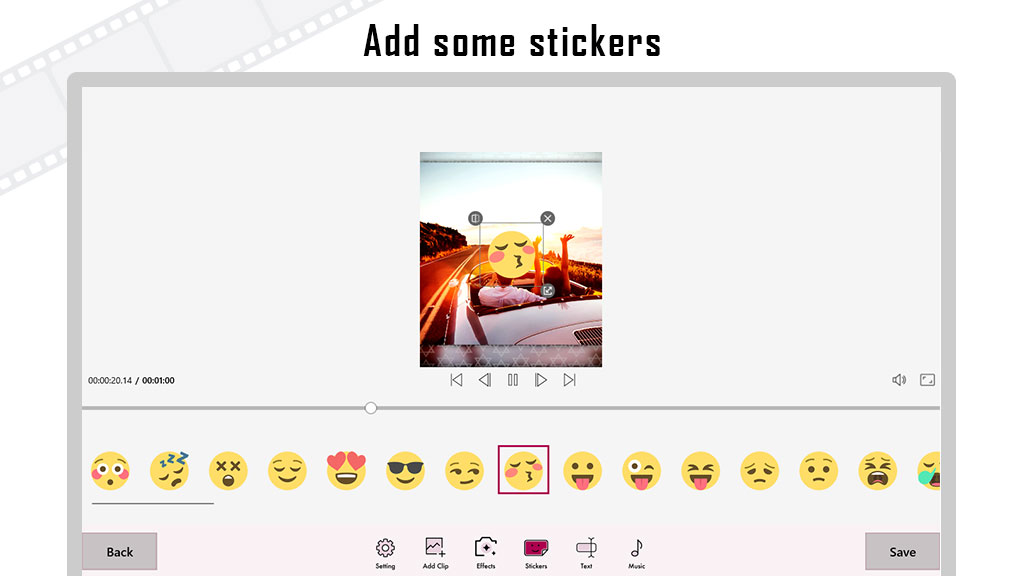Select the Stickers tool

[536, 552]
